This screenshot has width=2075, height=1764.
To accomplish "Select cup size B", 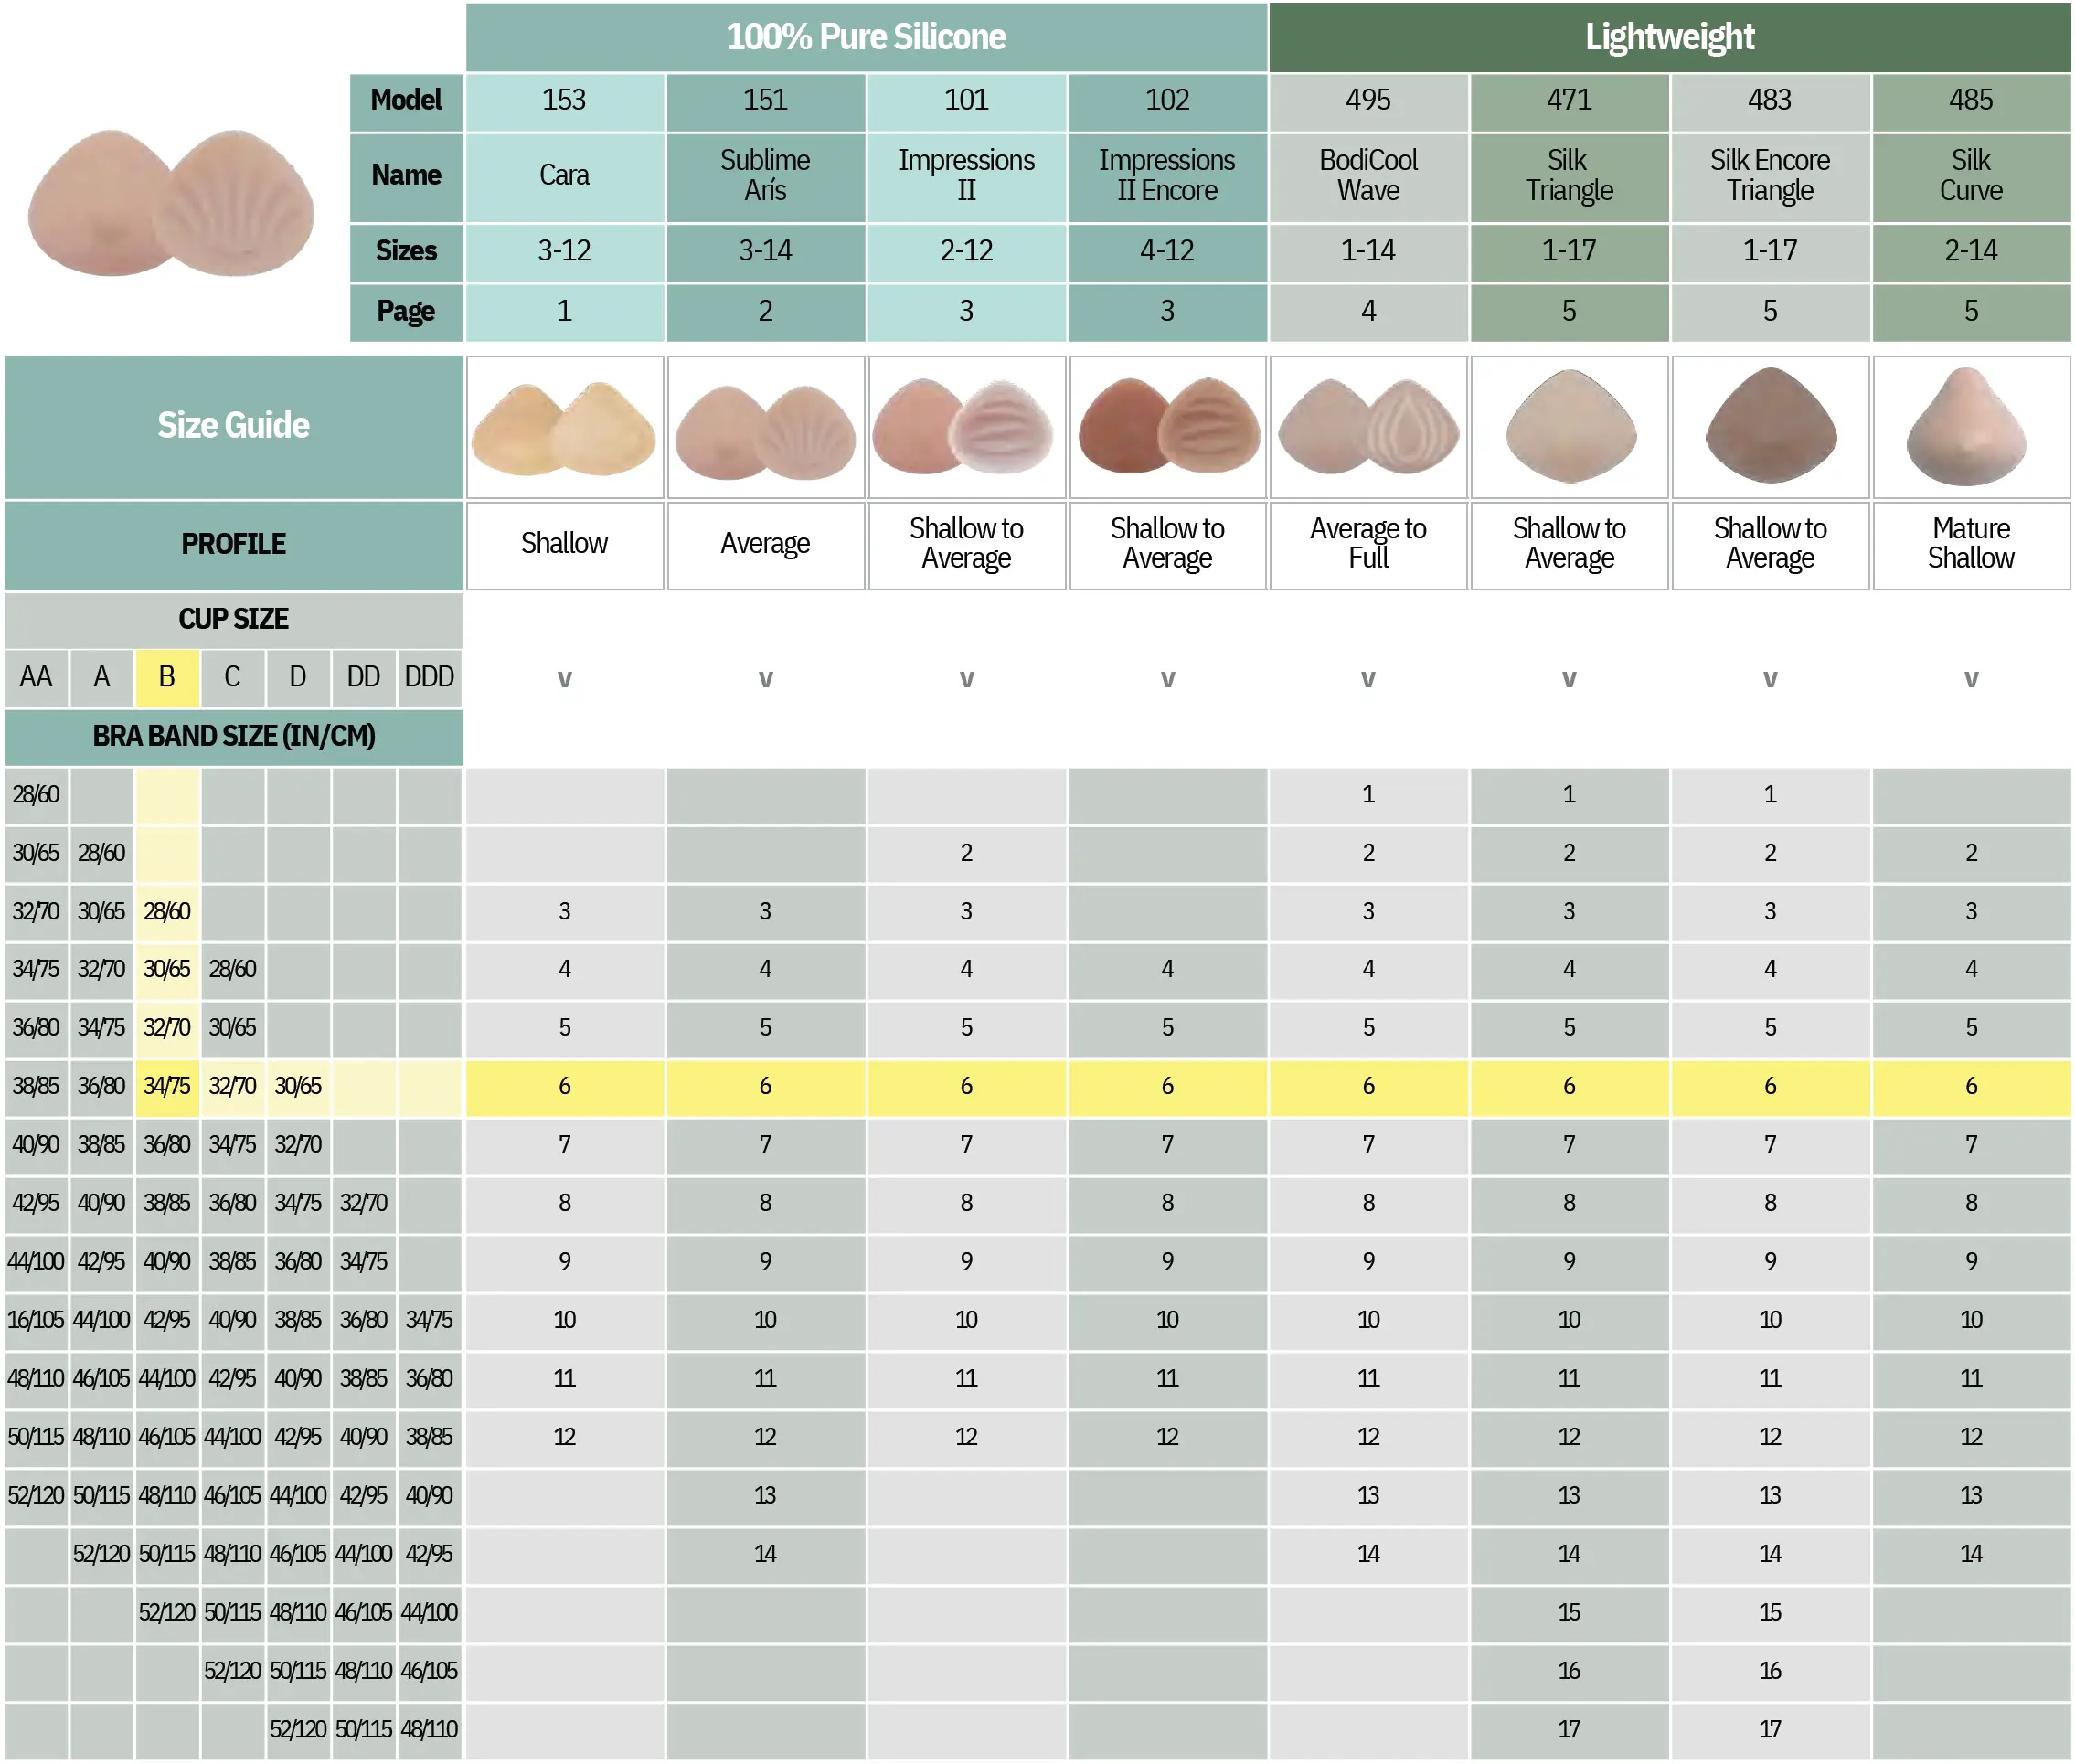I will 168,678.
